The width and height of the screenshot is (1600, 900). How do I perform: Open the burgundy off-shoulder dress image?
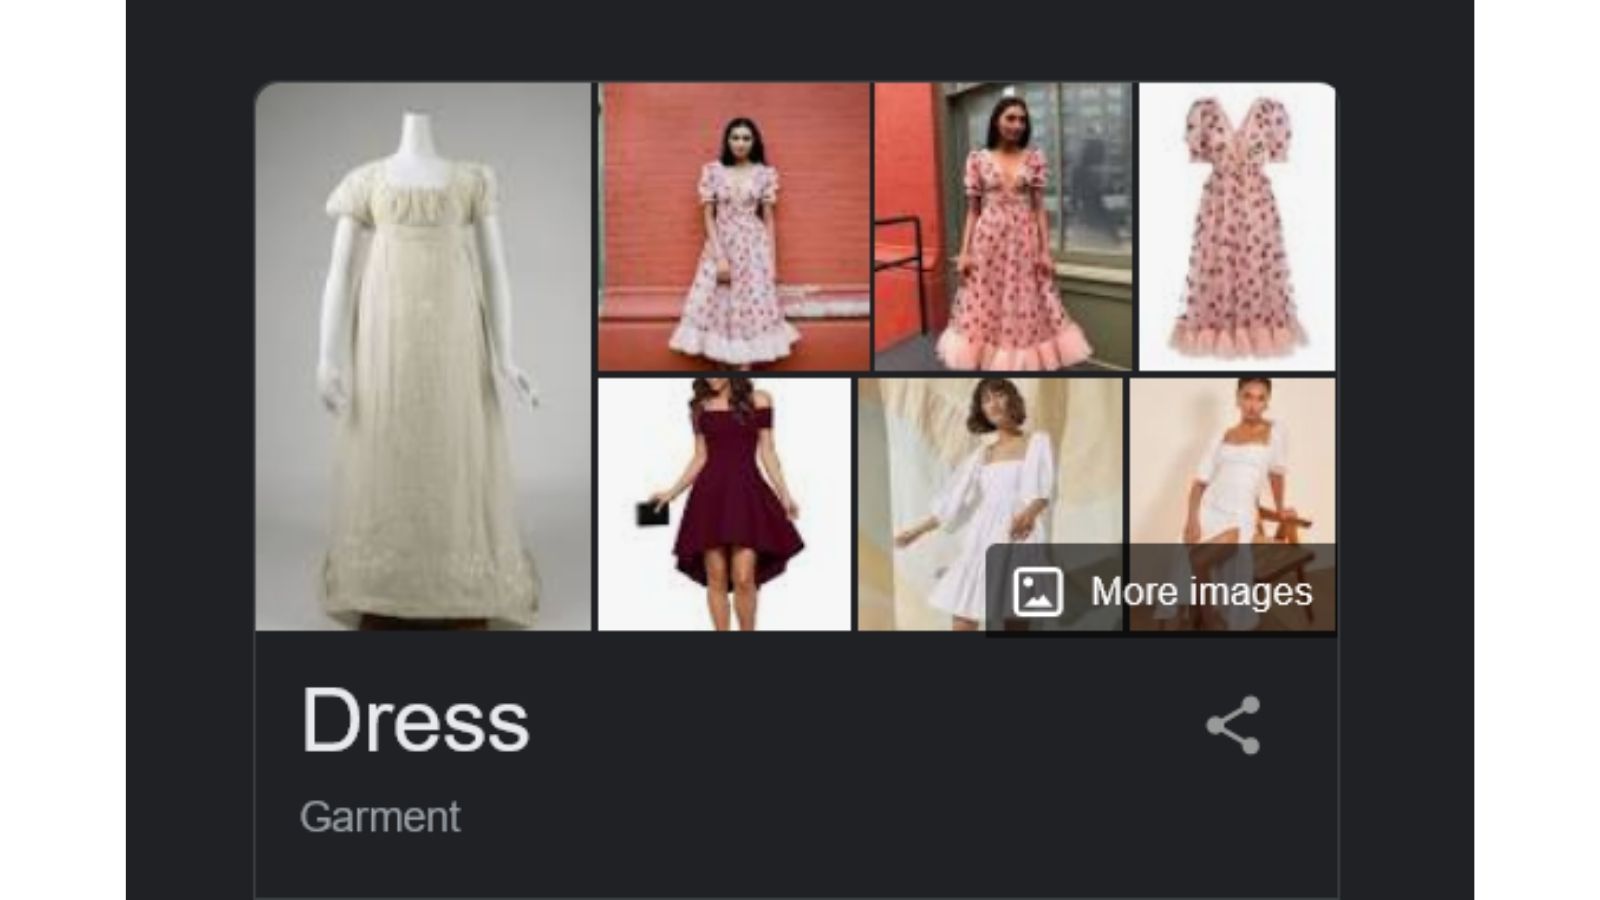(x=724, y=504)
